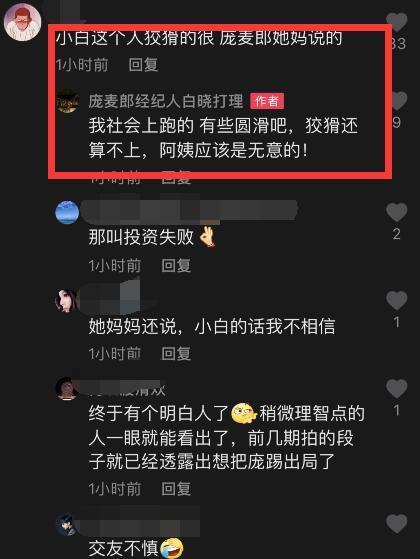Open the avatar beside '交友不慎' comment
The image size is (420, 559).
[67, 524]
